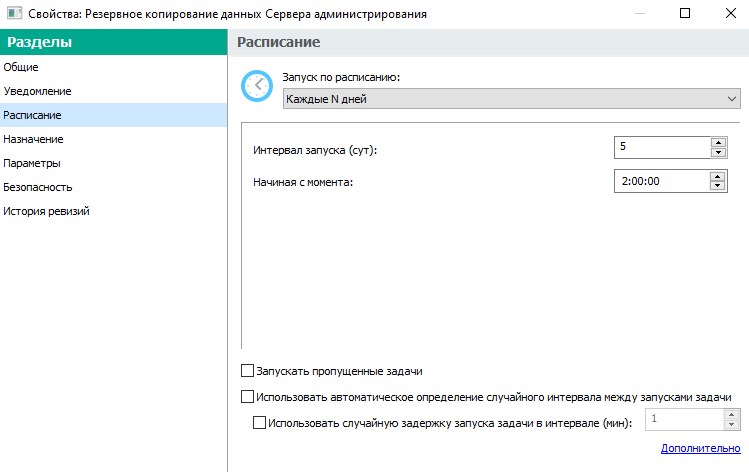749x472 pixels.
Task: Open the Дополнительно link
Action: click(x=700, y=448)
